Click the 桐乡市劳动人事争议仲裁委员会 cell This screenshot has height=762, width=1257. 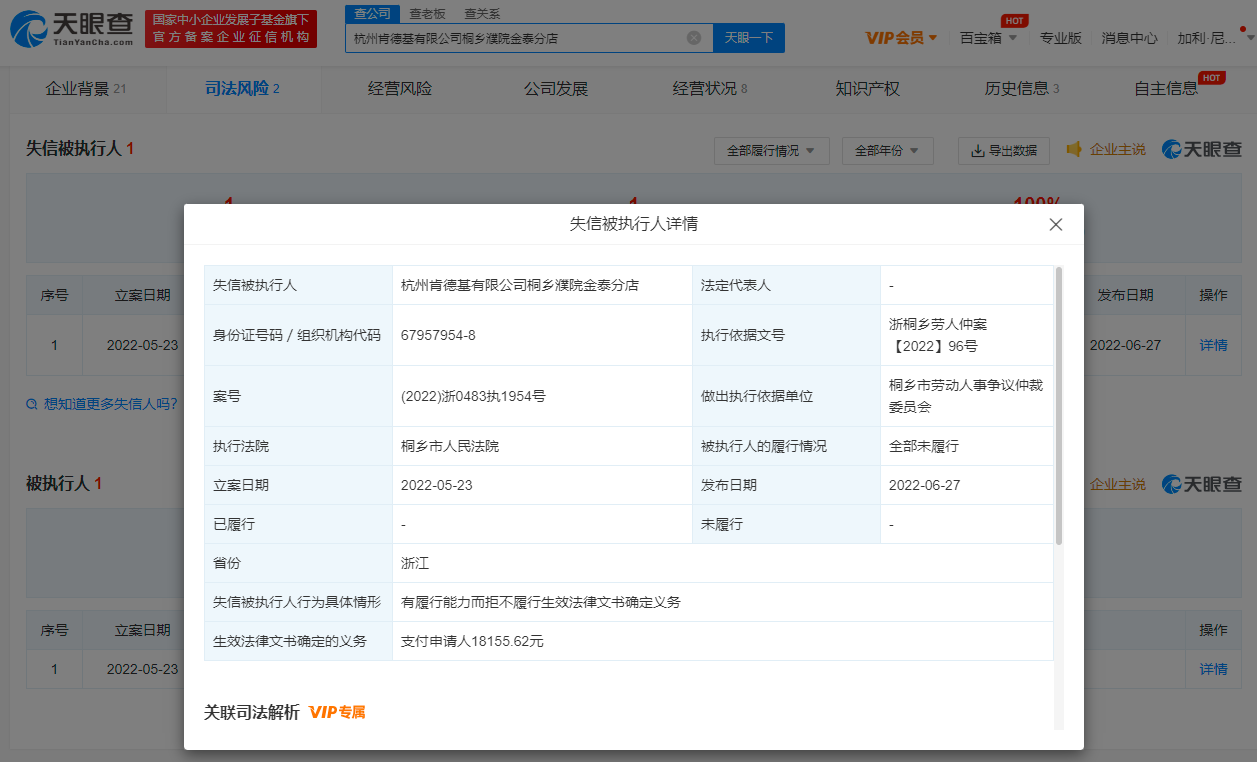click(x=965, y=396)
